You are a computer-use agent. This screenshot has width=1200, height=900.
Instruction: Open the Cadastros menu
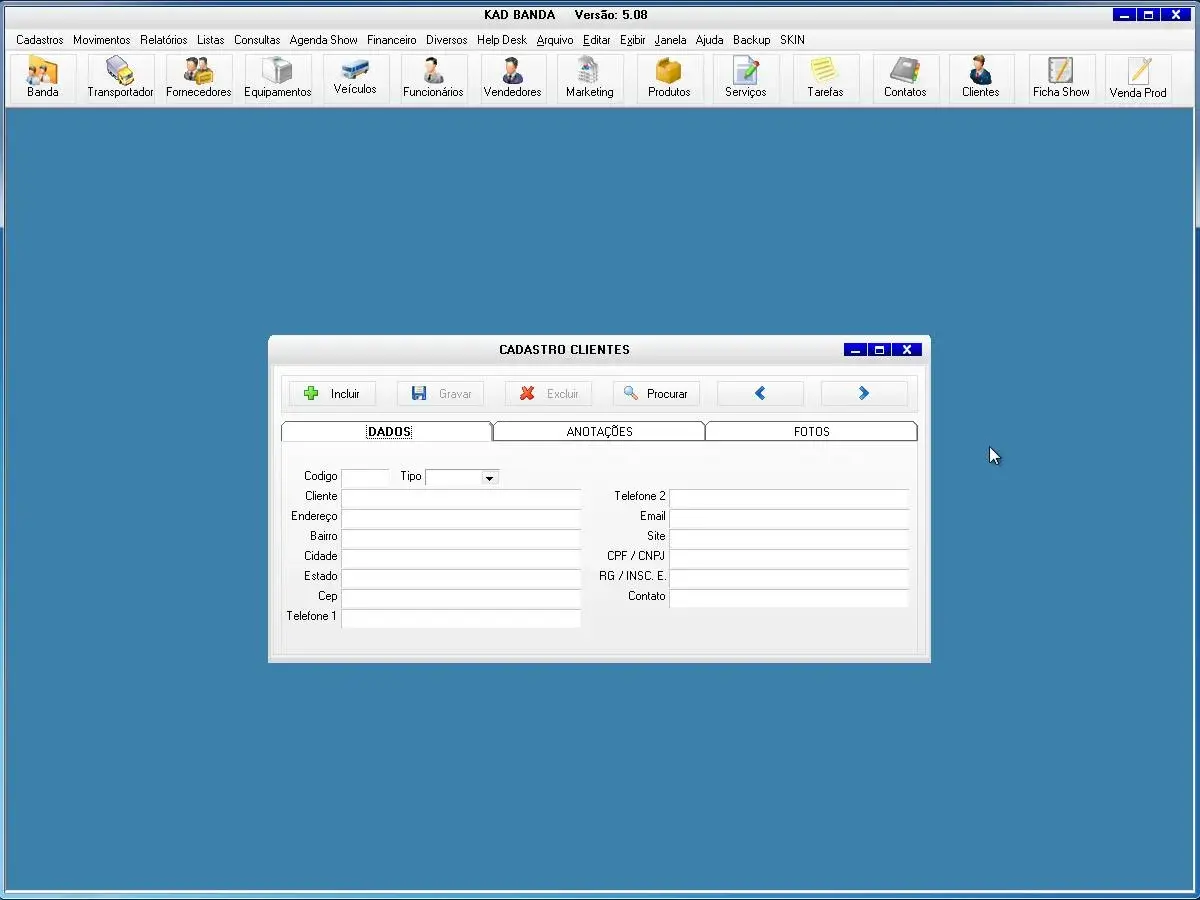tap(39, 40)
